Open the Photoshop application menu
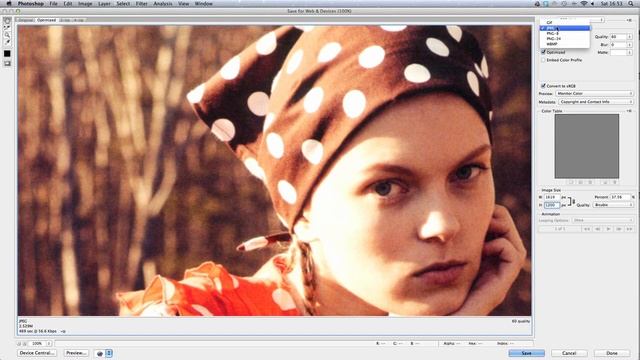640x360 pixels. click(x=31, y=4)
